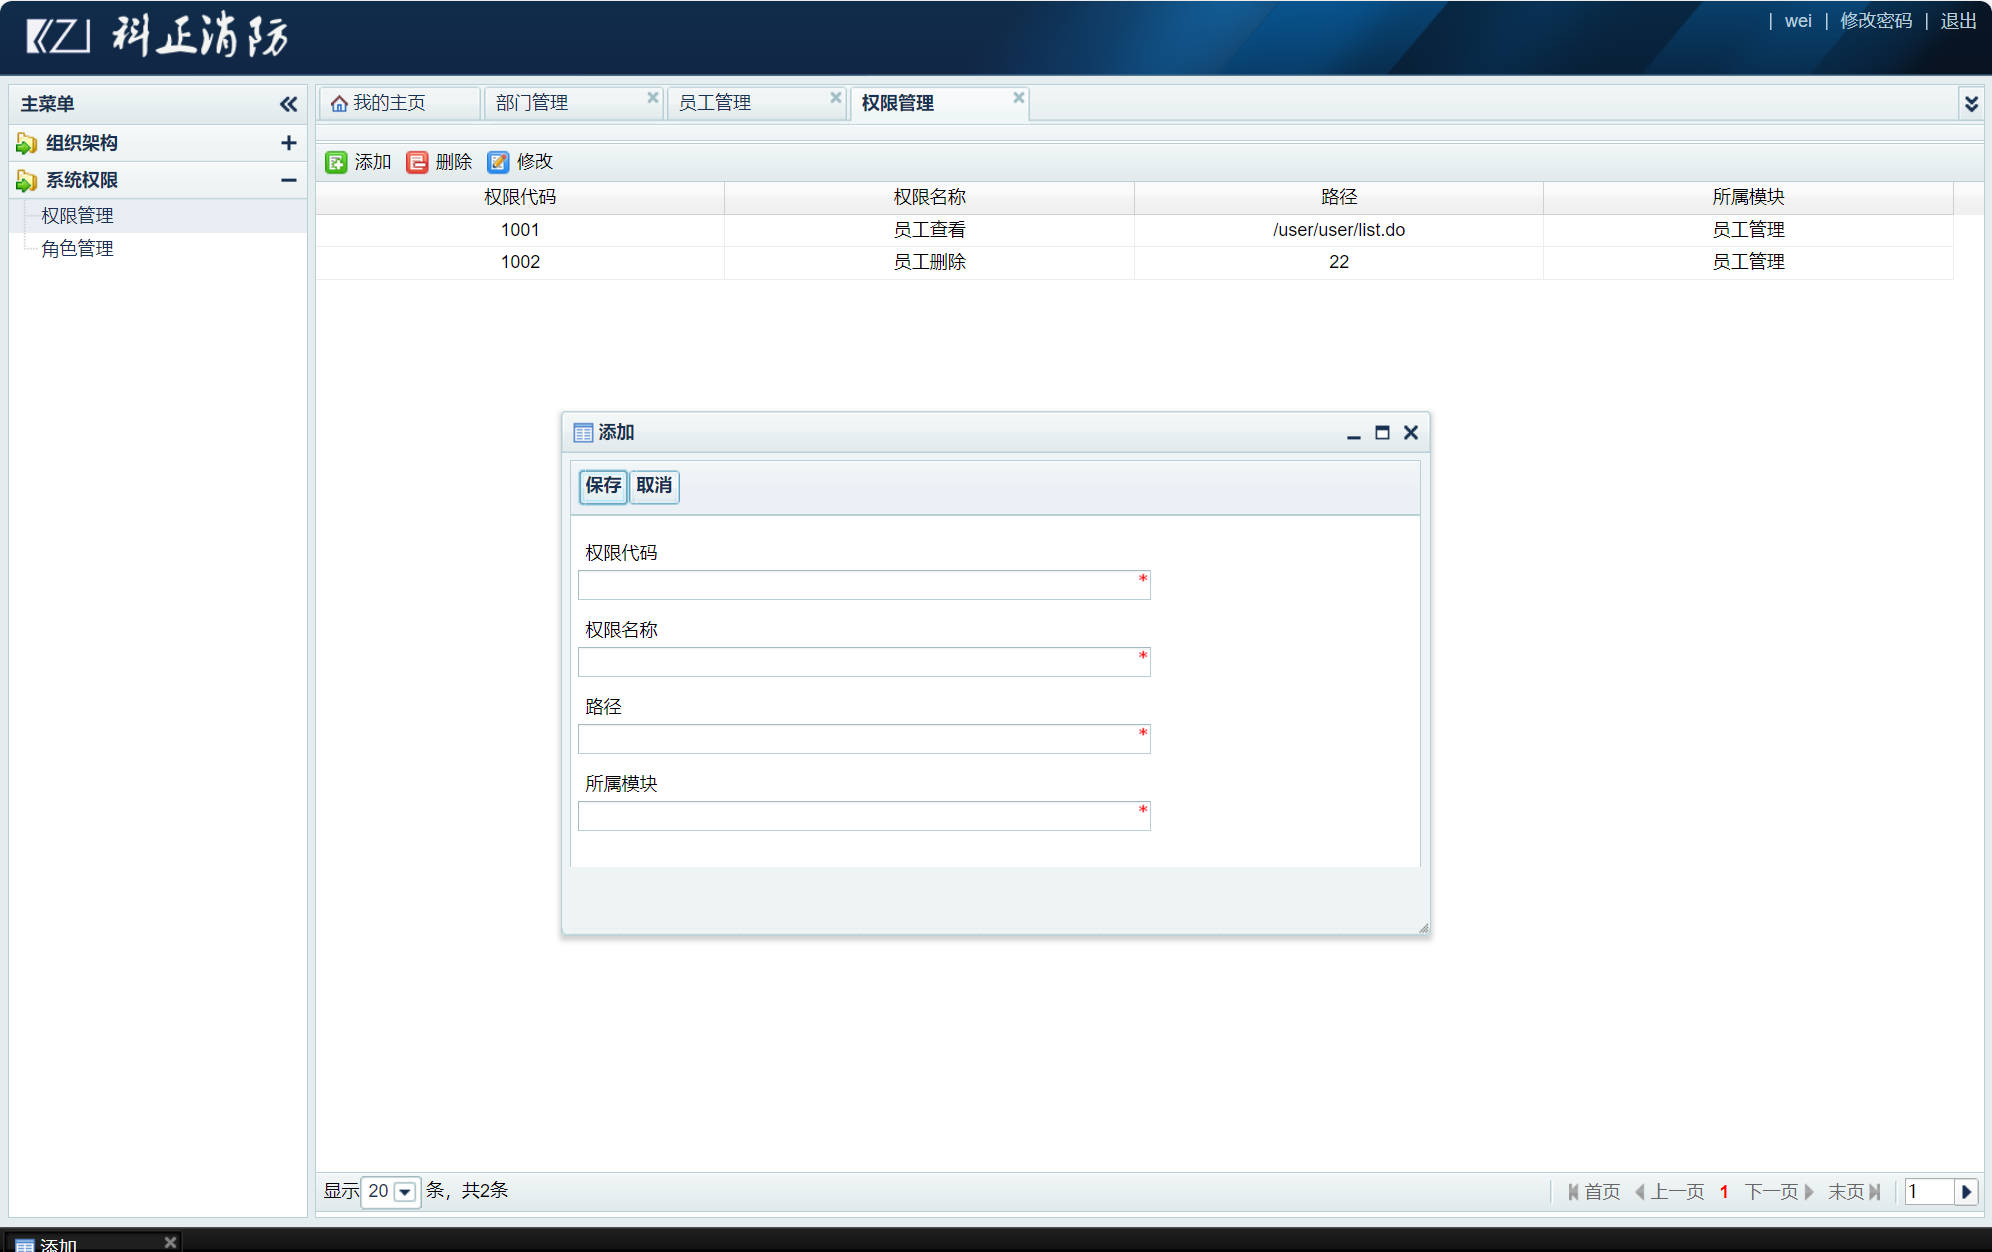Click the 删除 (Delete) icon in the toolbar
1992x1252 pixels.
click(x=417, y=161)
